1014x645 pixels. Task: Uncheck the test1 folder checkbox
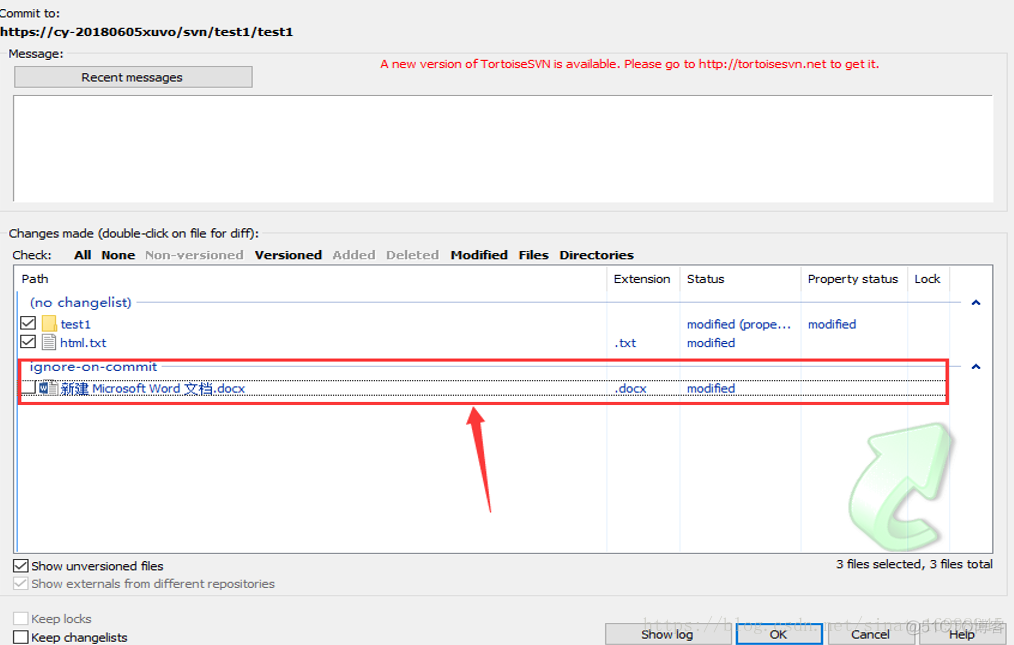[28, 323]
